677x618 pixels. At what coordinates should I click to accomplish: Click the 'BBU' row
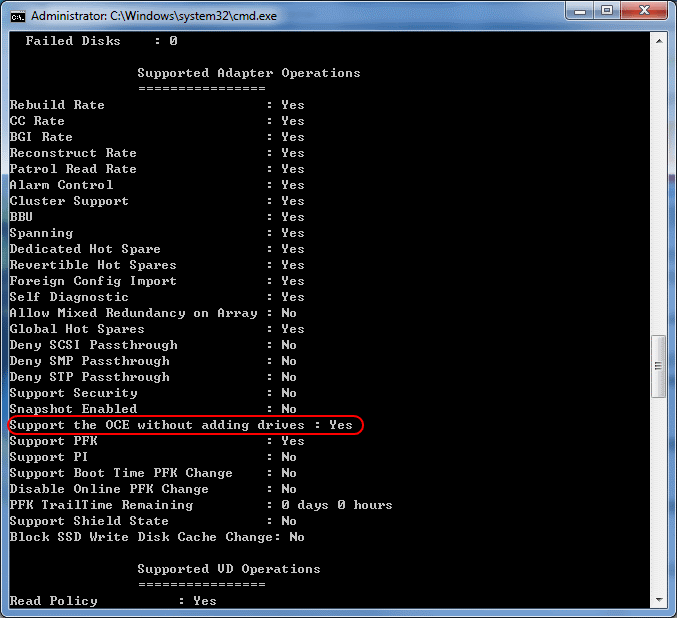click(x=157, y=217)
